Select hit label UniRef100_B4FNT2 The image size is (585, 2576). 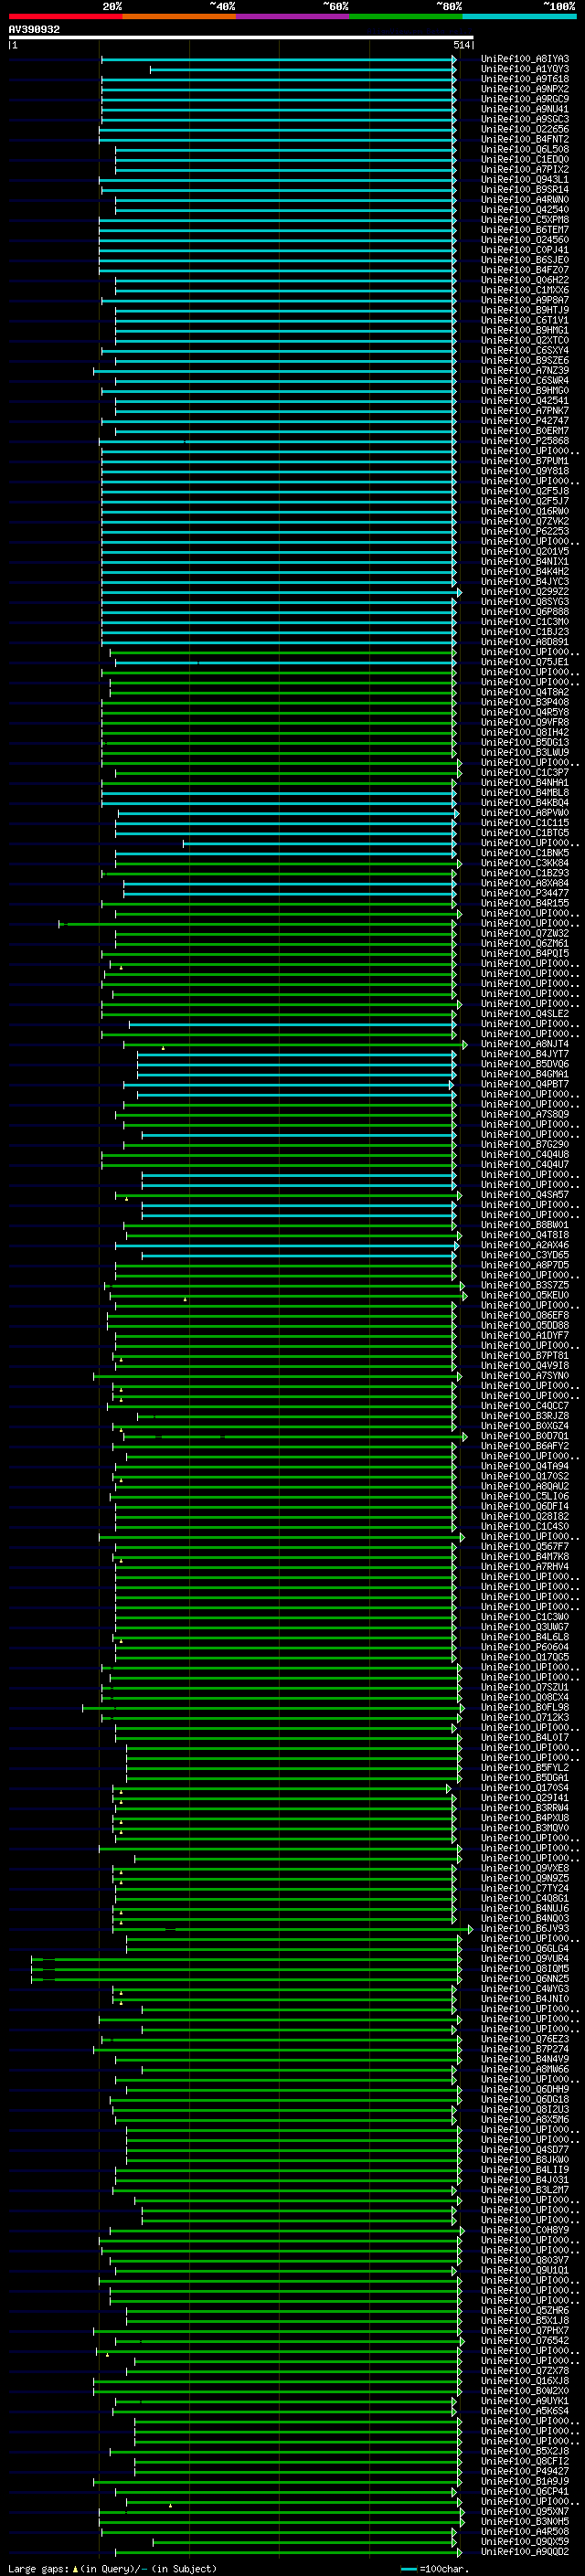(525, 139)
